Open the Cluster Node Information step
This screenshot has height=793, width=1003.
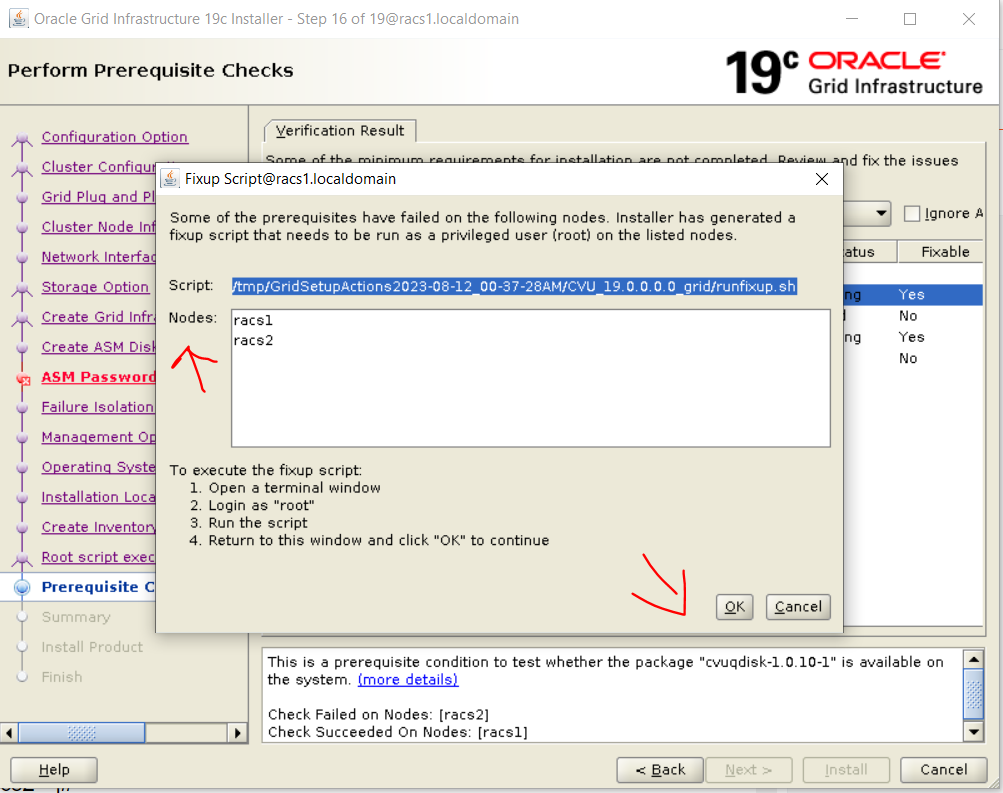pyautogui.click(x=99, y=227)
